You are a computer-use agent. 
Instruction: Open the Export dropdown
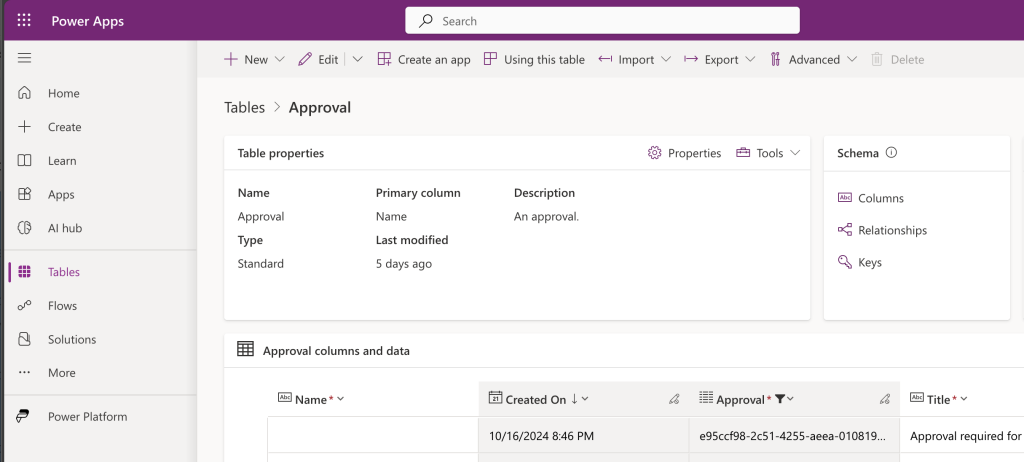[720, 59]
